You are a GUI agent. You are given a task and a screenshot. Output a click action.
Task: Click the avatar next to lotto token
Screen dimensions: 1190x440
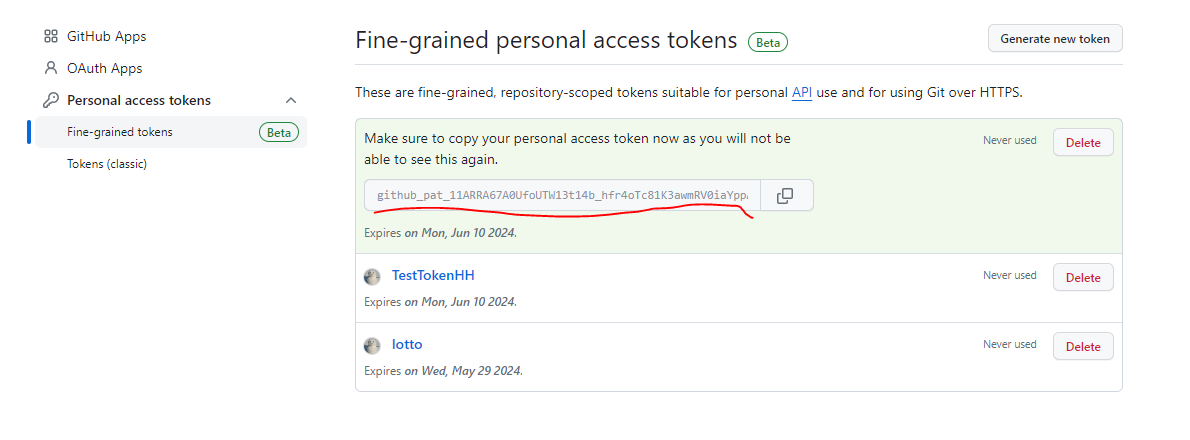coord(372,346)
